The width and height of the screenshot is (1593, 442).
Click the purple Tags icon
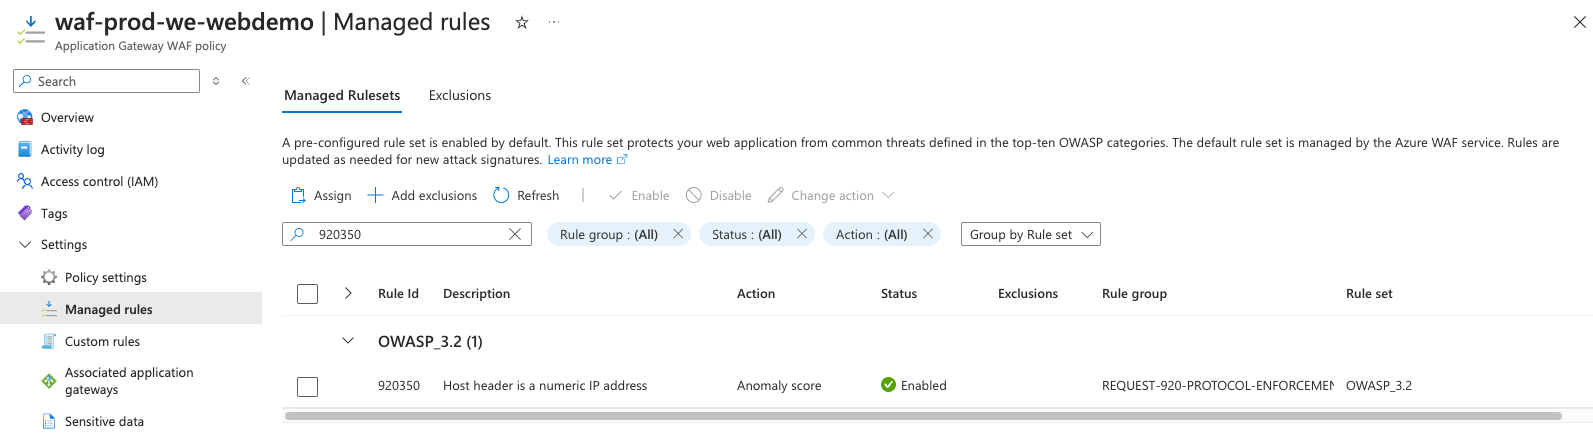point(25,213)
